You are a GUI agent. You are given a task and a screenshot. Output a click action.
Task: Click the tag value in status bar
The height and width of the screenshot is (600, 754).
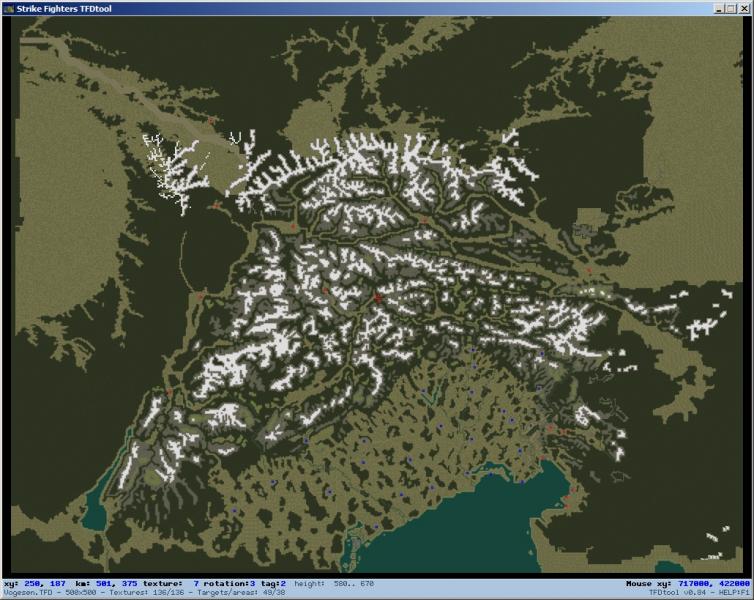pos(283,584)
